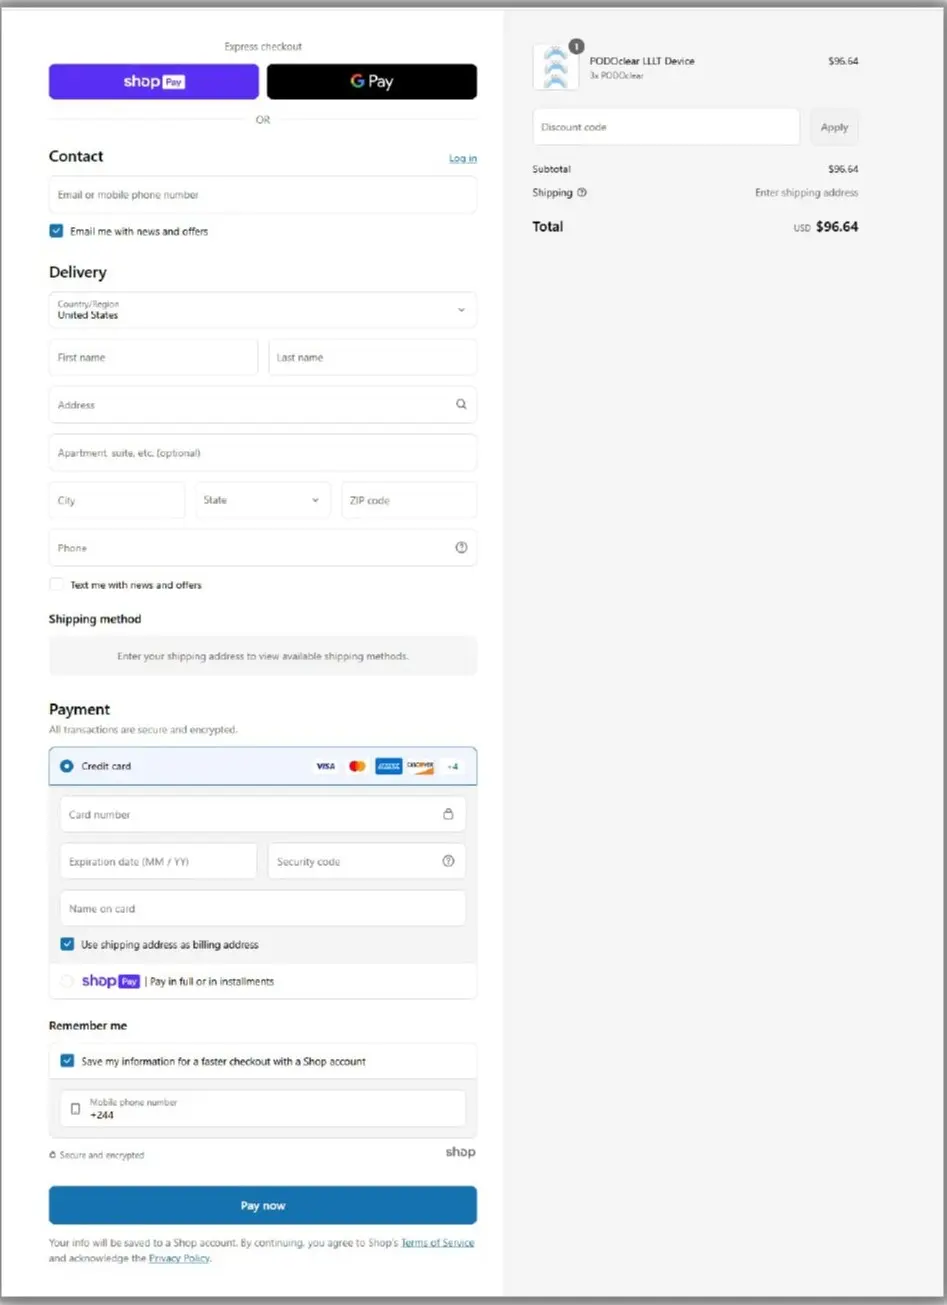Expand the State dropdown

262,499
